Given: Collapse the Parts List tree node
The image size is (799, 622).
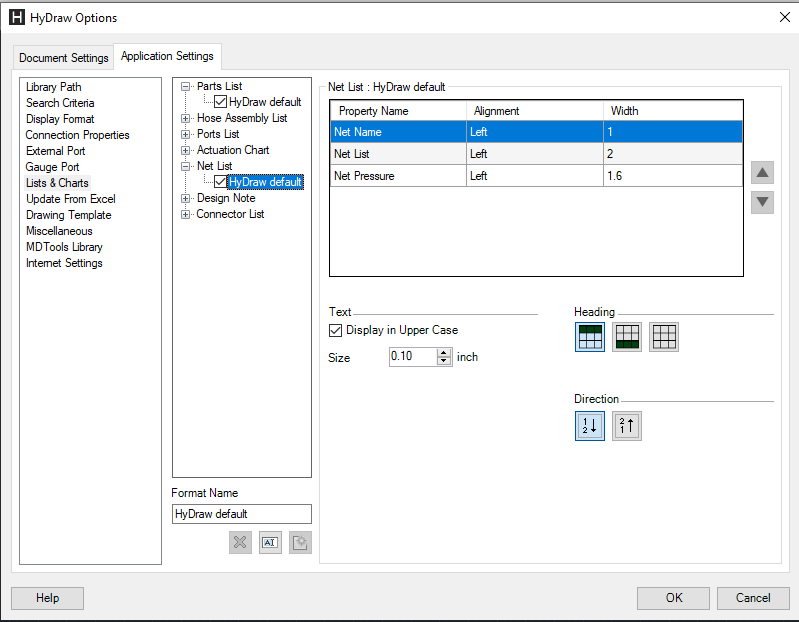Looking at the screenshot, I should click(185, 87).
